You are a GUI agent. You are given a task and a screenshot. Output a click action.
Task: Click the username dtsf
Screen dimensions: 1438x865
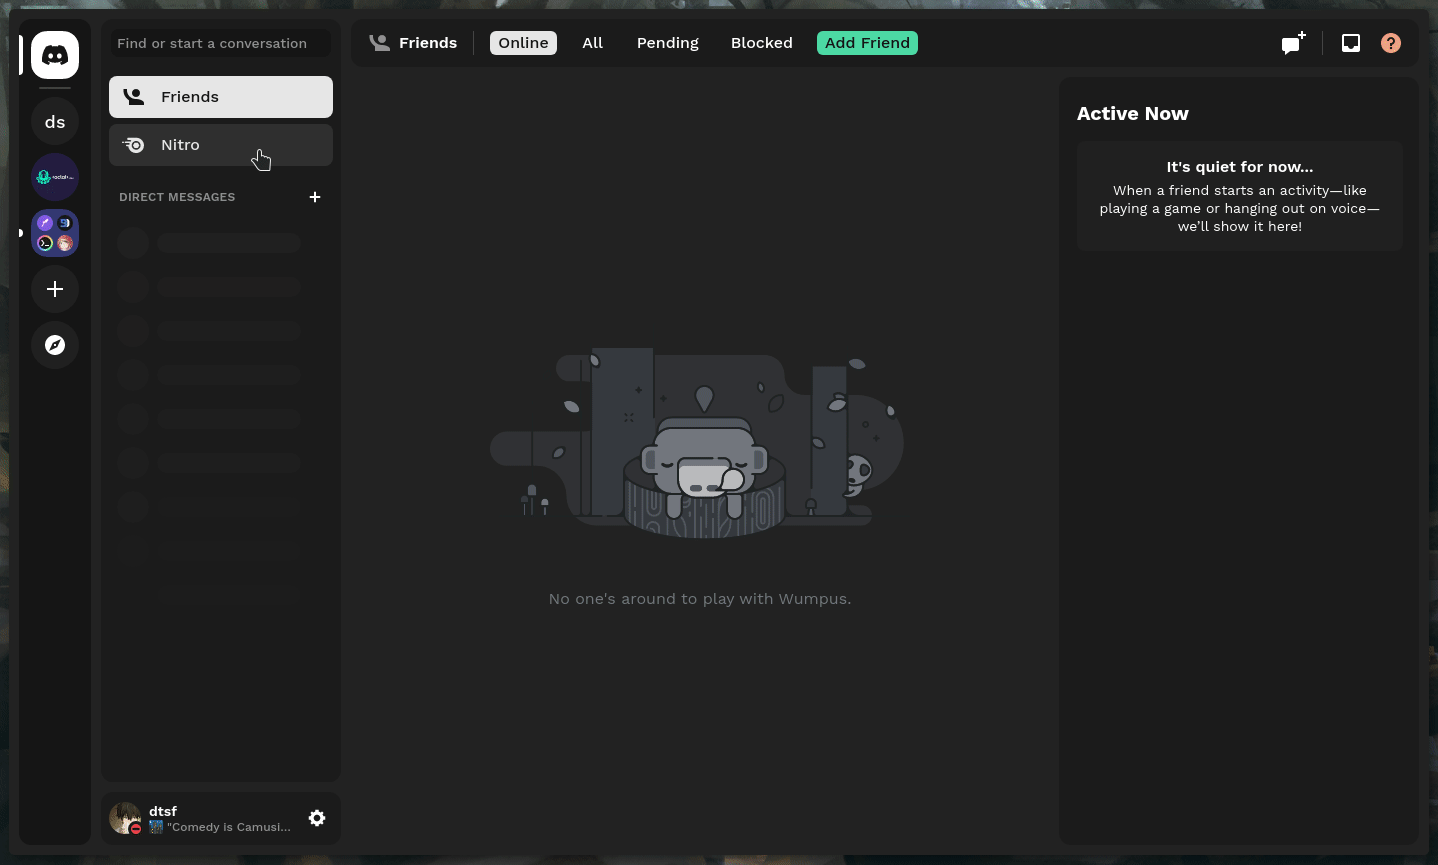(x=163, y=811)
